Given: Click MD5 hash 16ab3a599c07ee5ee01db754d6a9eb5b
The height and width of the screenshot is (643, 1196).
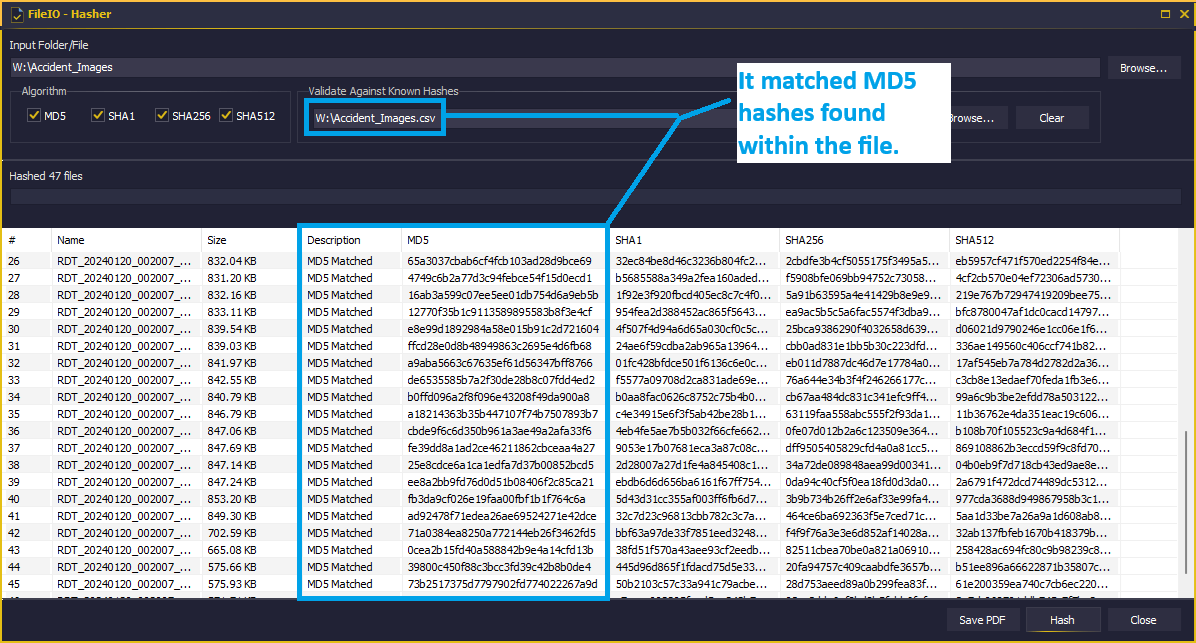Looking at the screenshot, I should pyautogui.click(x=503, y=294).
